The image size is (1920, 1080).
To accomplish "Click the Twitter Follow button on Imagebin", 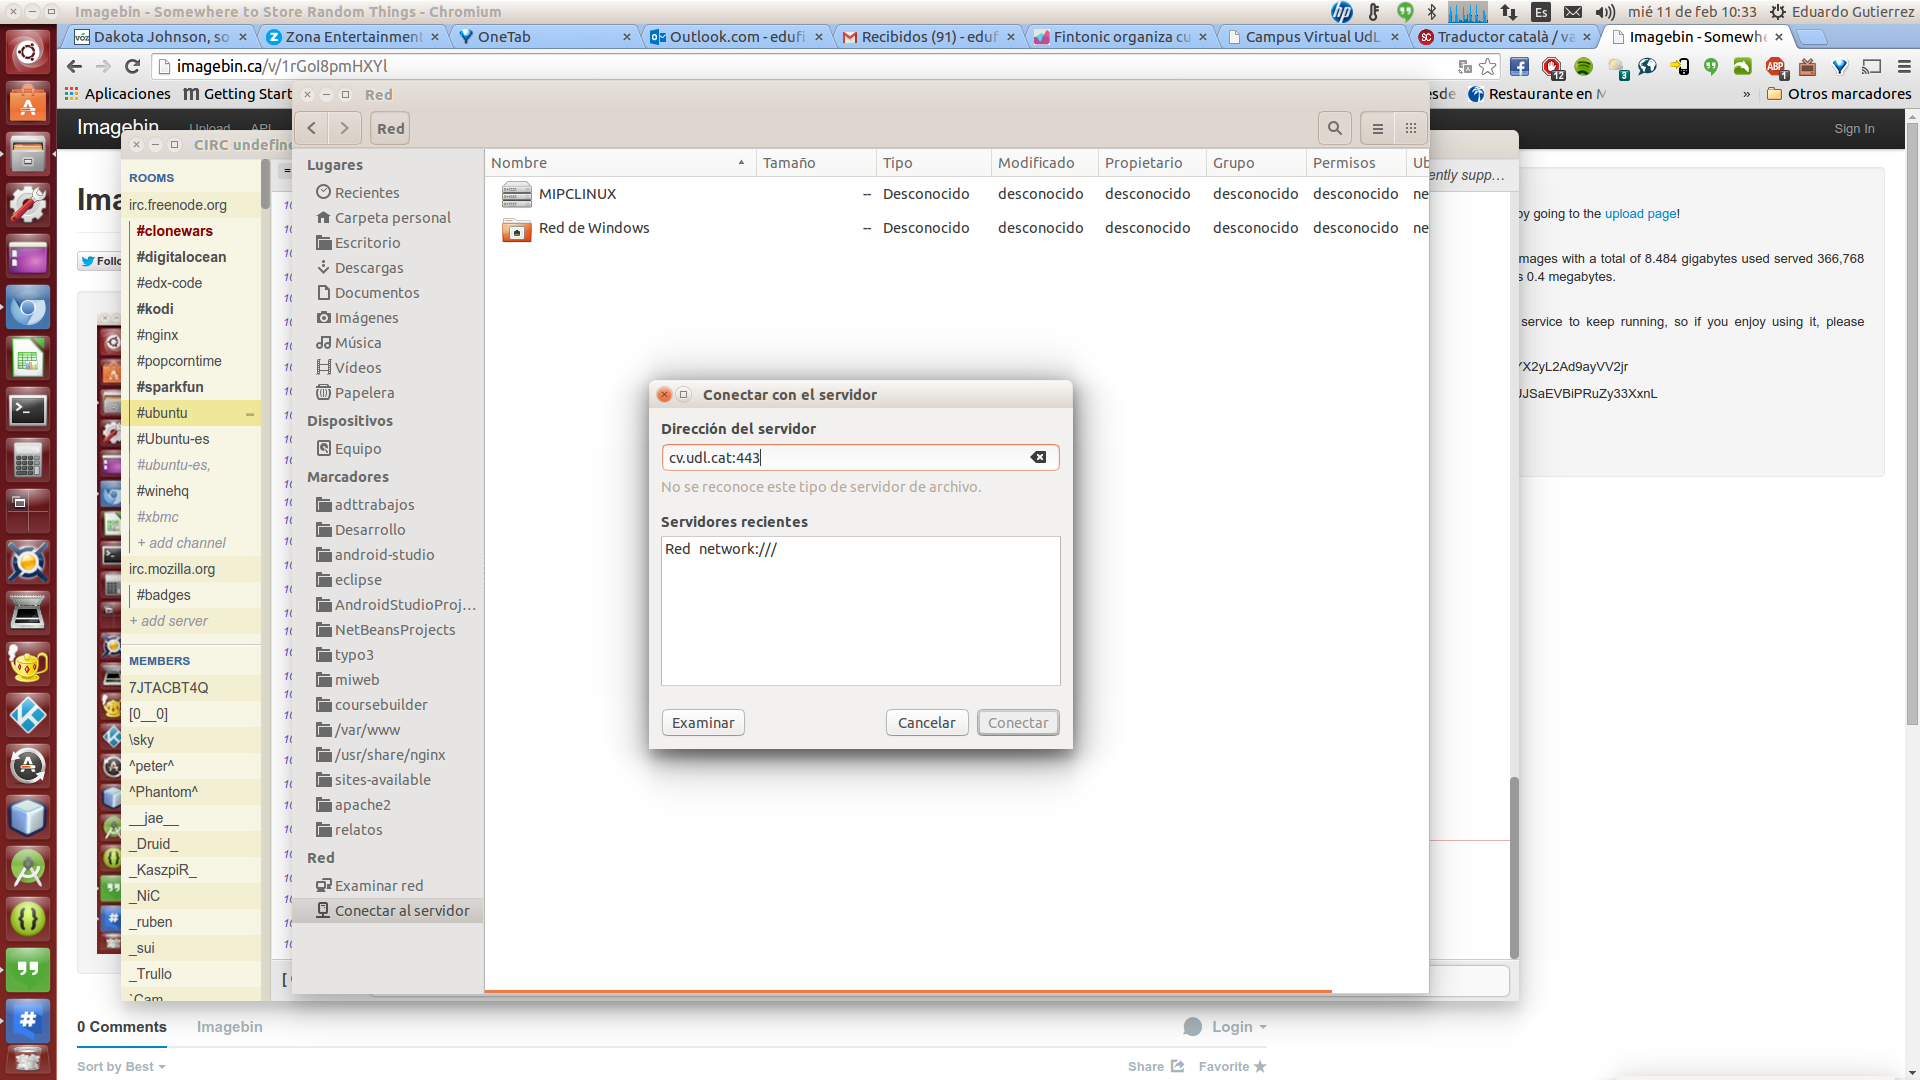I will pyautogui.click(x=100, y=261).
